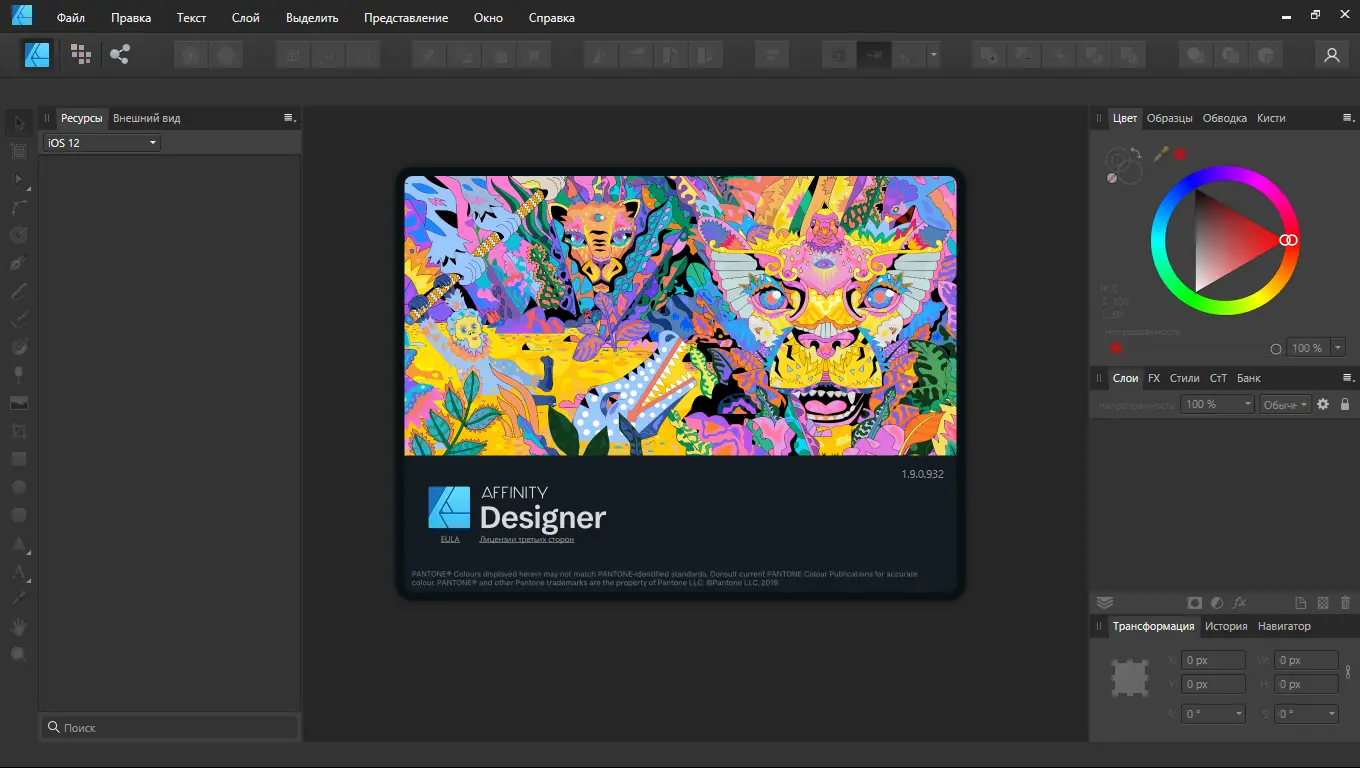Open the iOS 12 assets dropdown
Screen dimensions: 1360x768
pyautogui.click(x=101, y=143)
